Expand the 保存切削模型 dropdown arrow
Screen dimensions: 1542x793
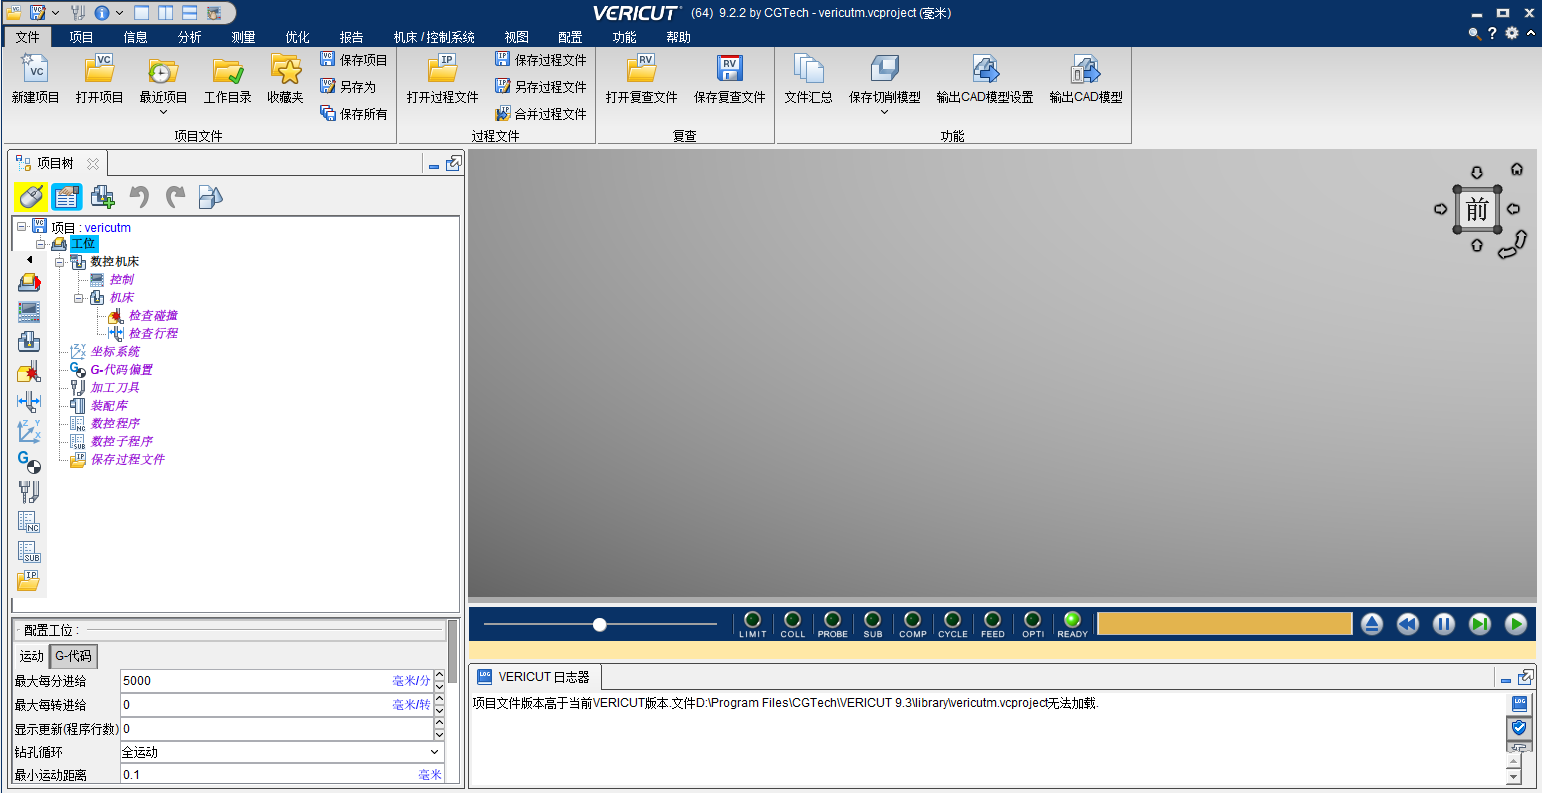(x=884, y=112)
